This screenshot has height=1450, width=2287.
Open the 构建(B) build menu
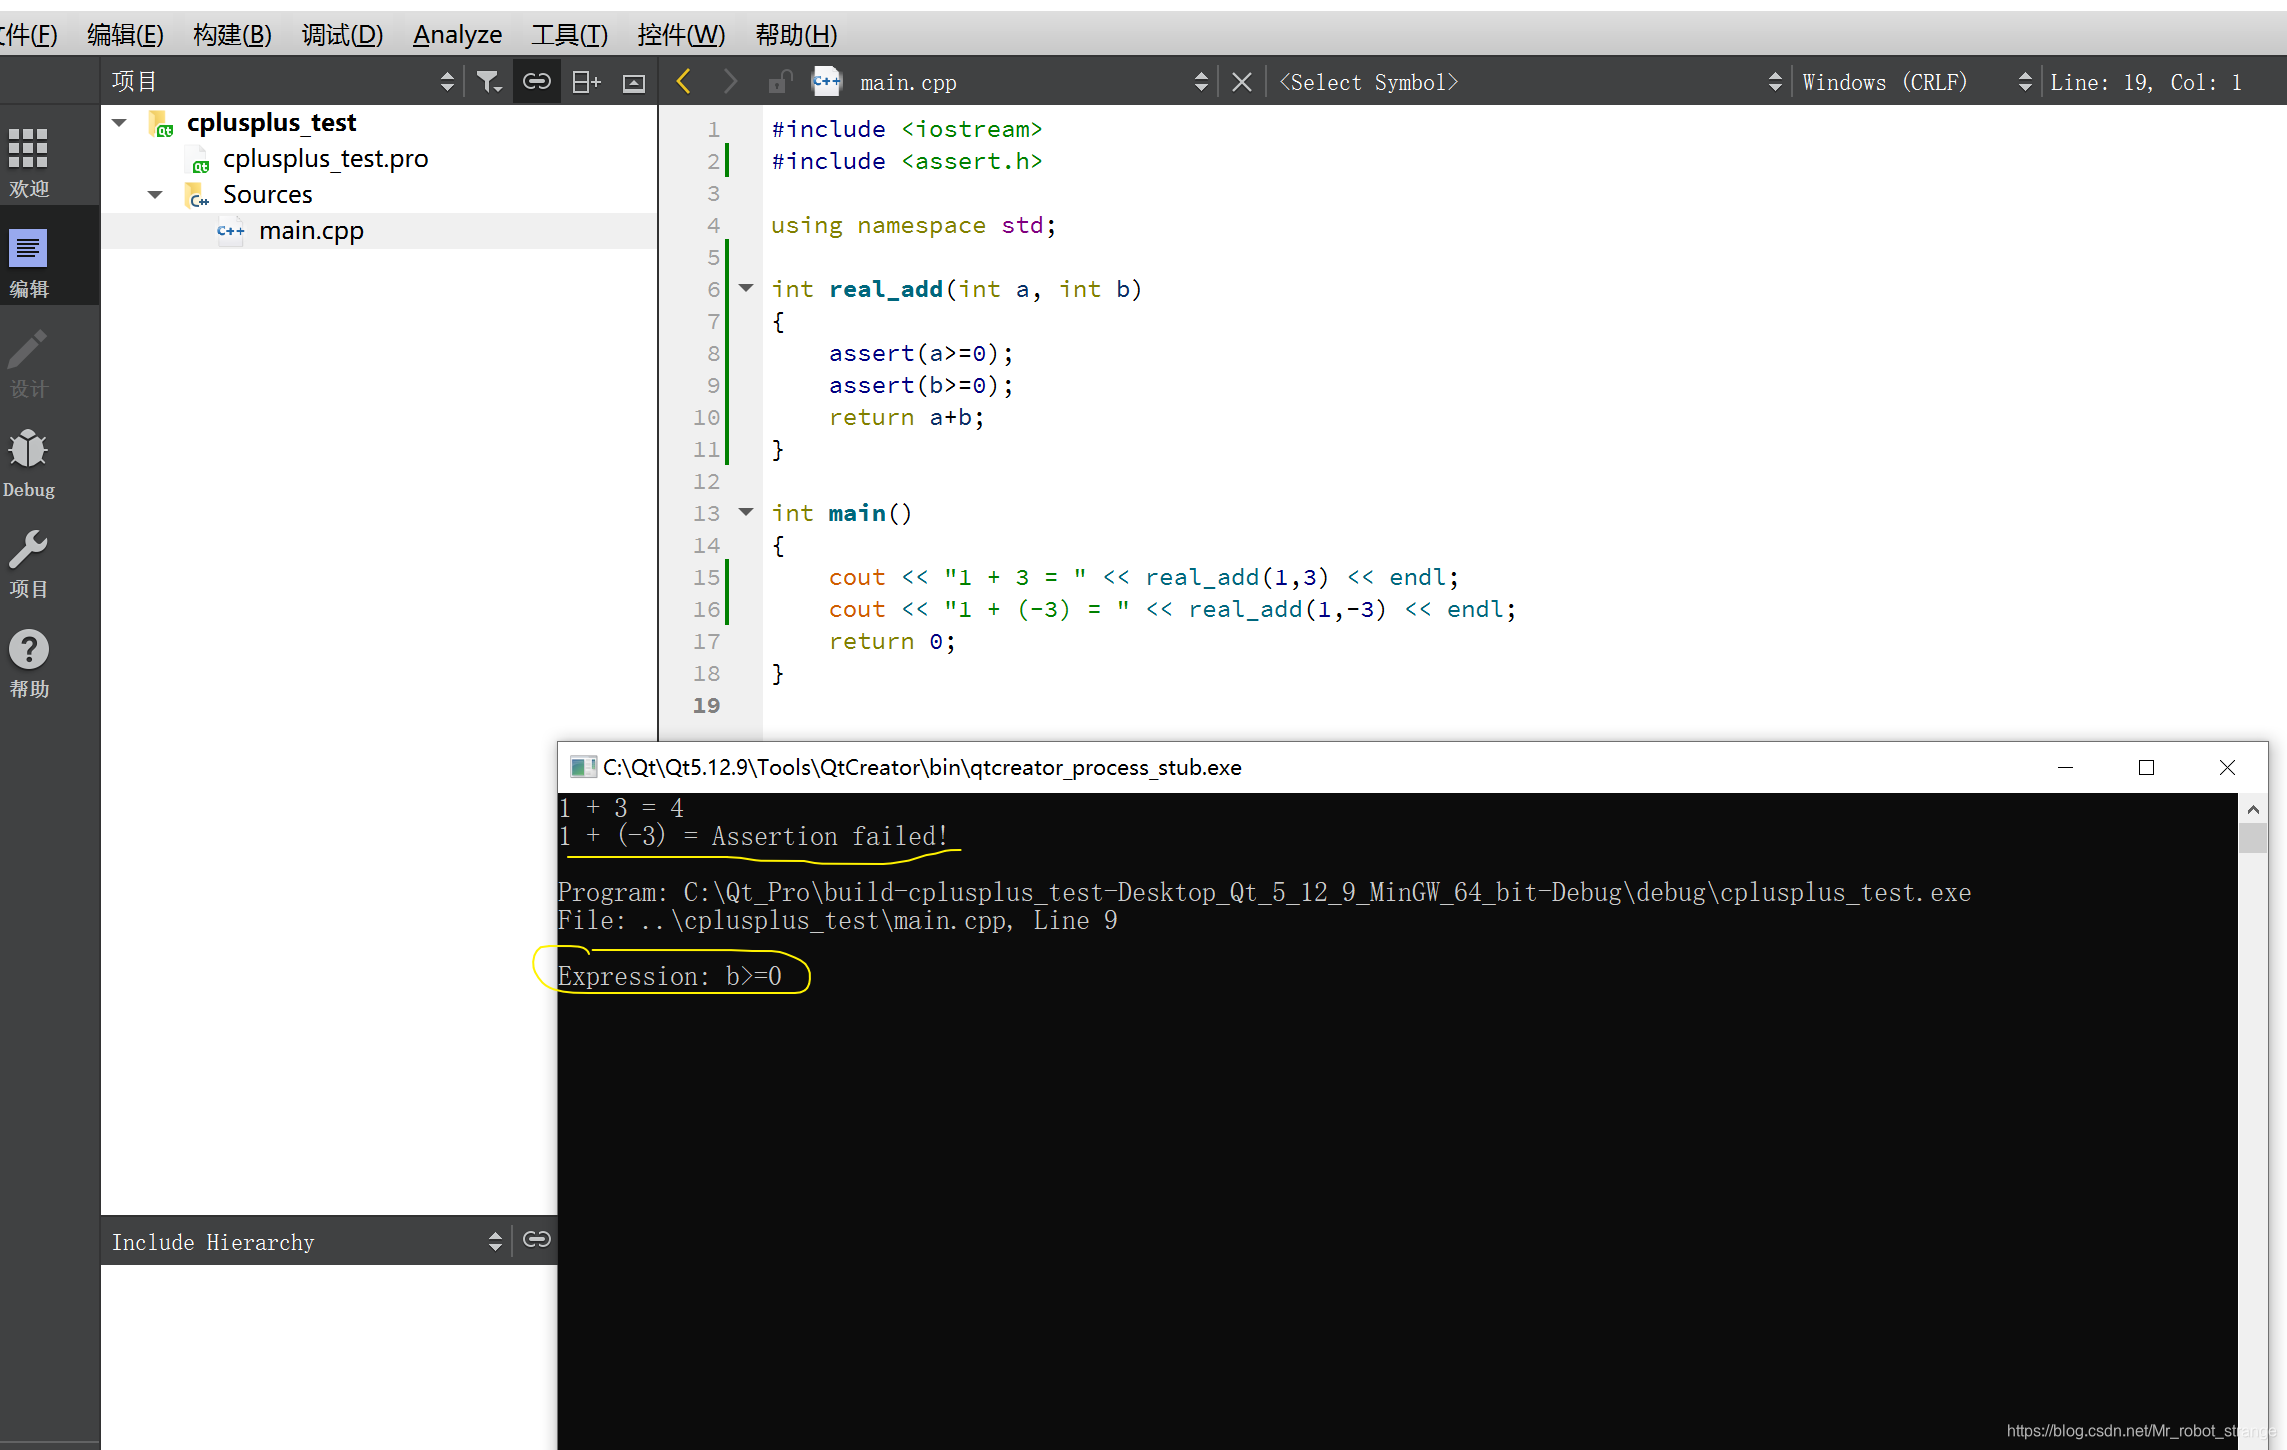pyautogui.click(x=232, y=35)
